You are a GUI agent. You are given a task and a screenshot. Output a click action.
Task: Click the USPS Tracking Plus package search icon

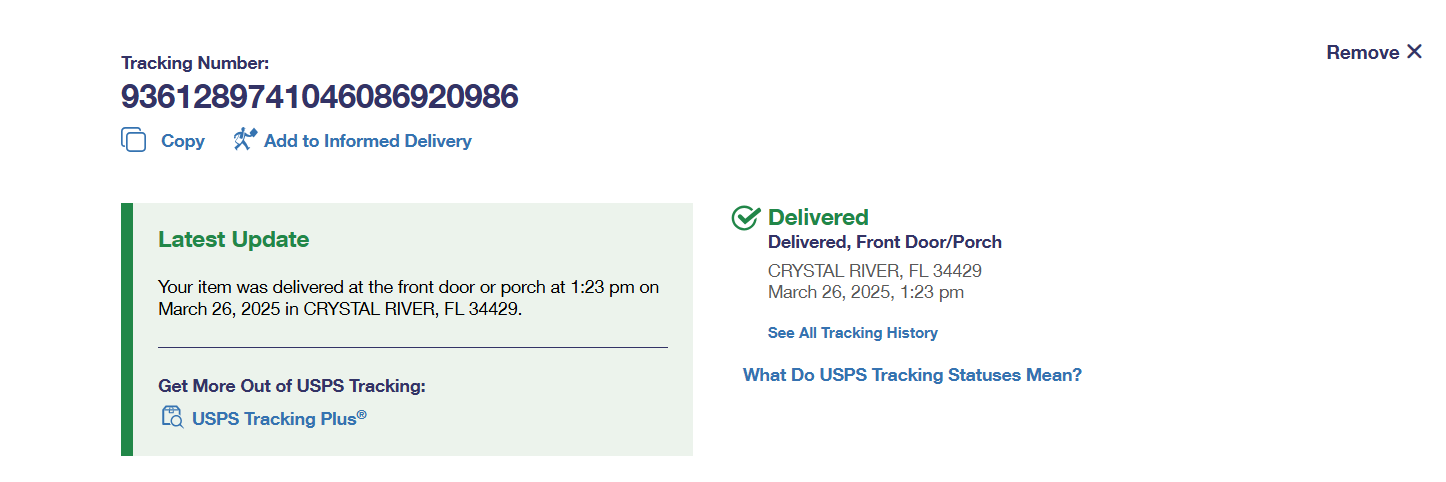(x=172, y=417)
